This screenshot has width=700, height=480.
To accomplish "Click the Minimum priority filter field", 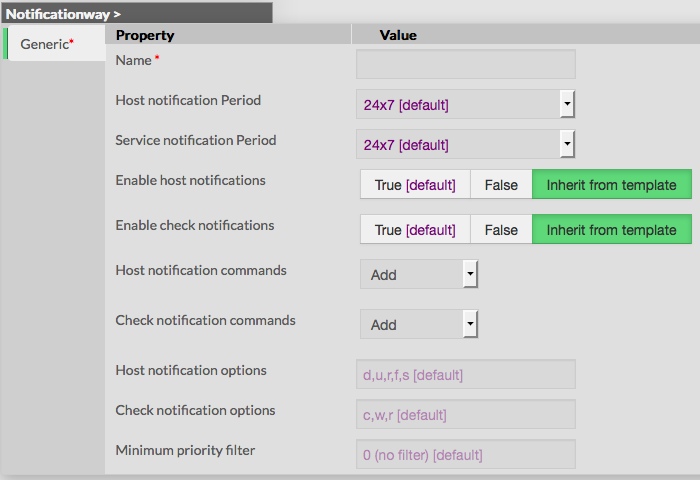I will (465, 454).
